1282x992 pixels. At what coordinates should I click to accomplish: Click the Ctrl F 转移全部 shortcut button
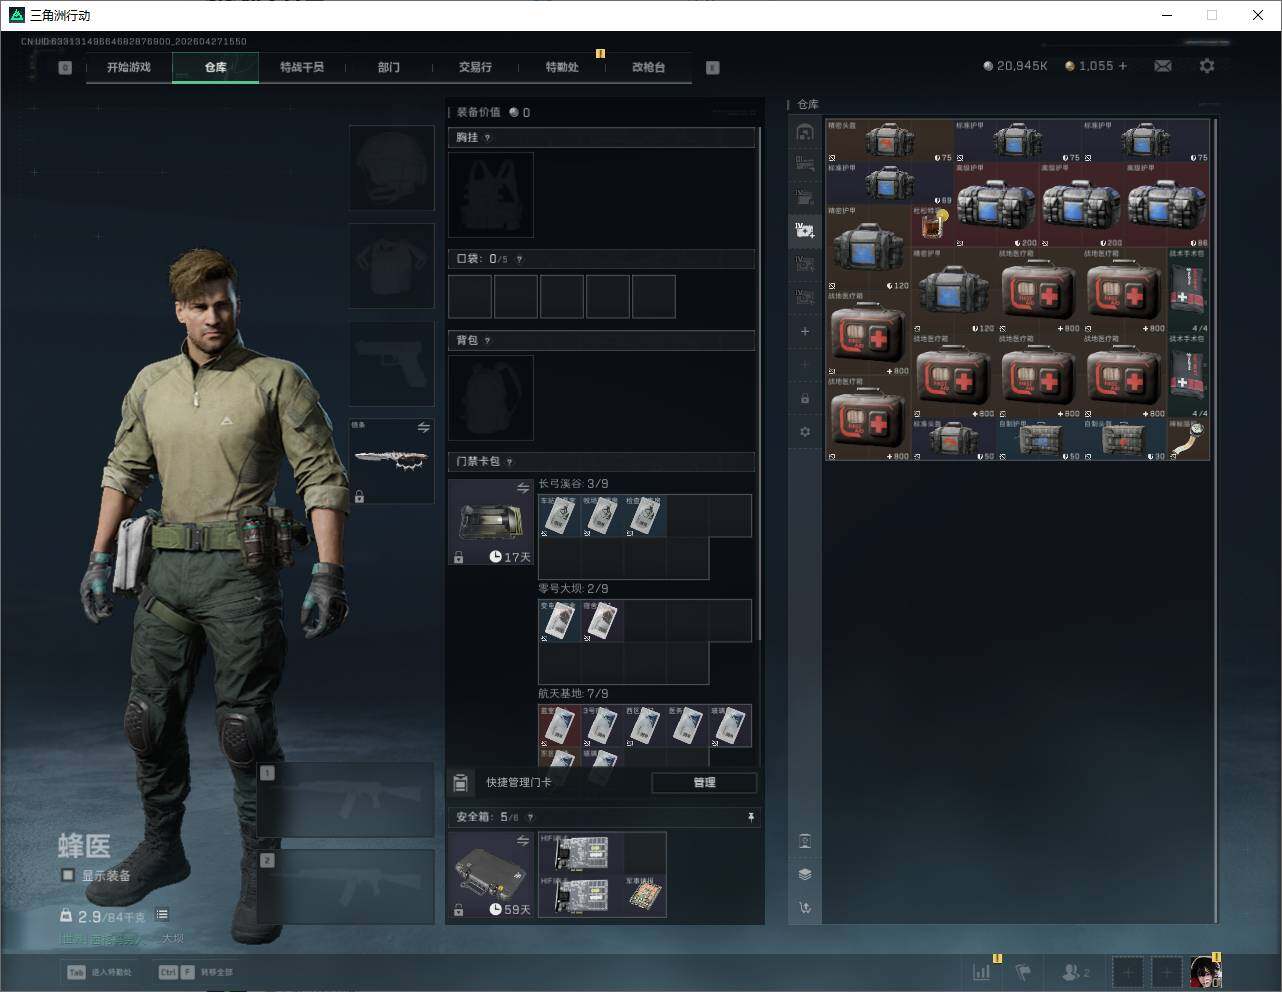click(x=195, y=972)
